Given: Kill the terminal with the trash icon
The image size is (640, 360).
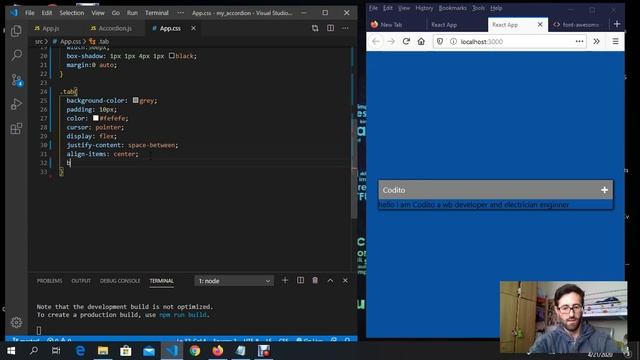Looking at the screenshot, I should pyautogui.click(x=315, y=280).
